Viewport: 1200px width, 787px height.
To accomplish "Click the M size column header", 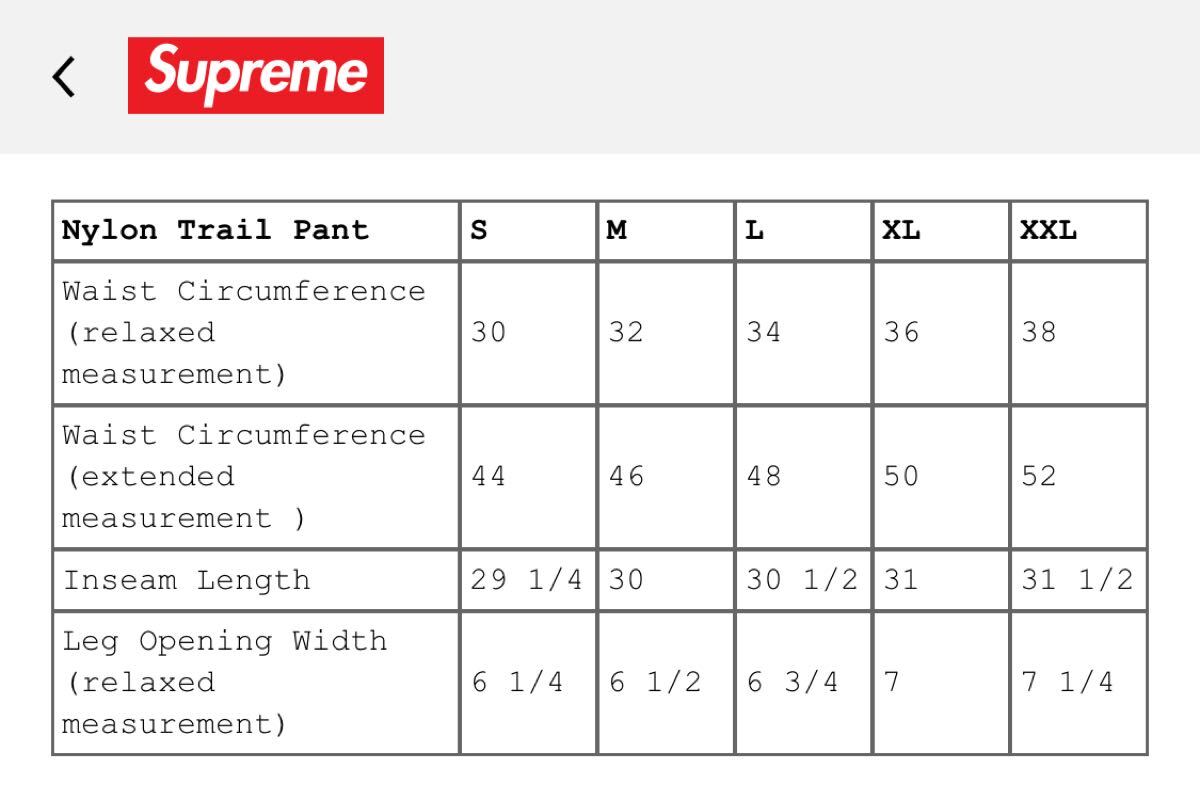I will pyautogui.click(x=666, y=231).
